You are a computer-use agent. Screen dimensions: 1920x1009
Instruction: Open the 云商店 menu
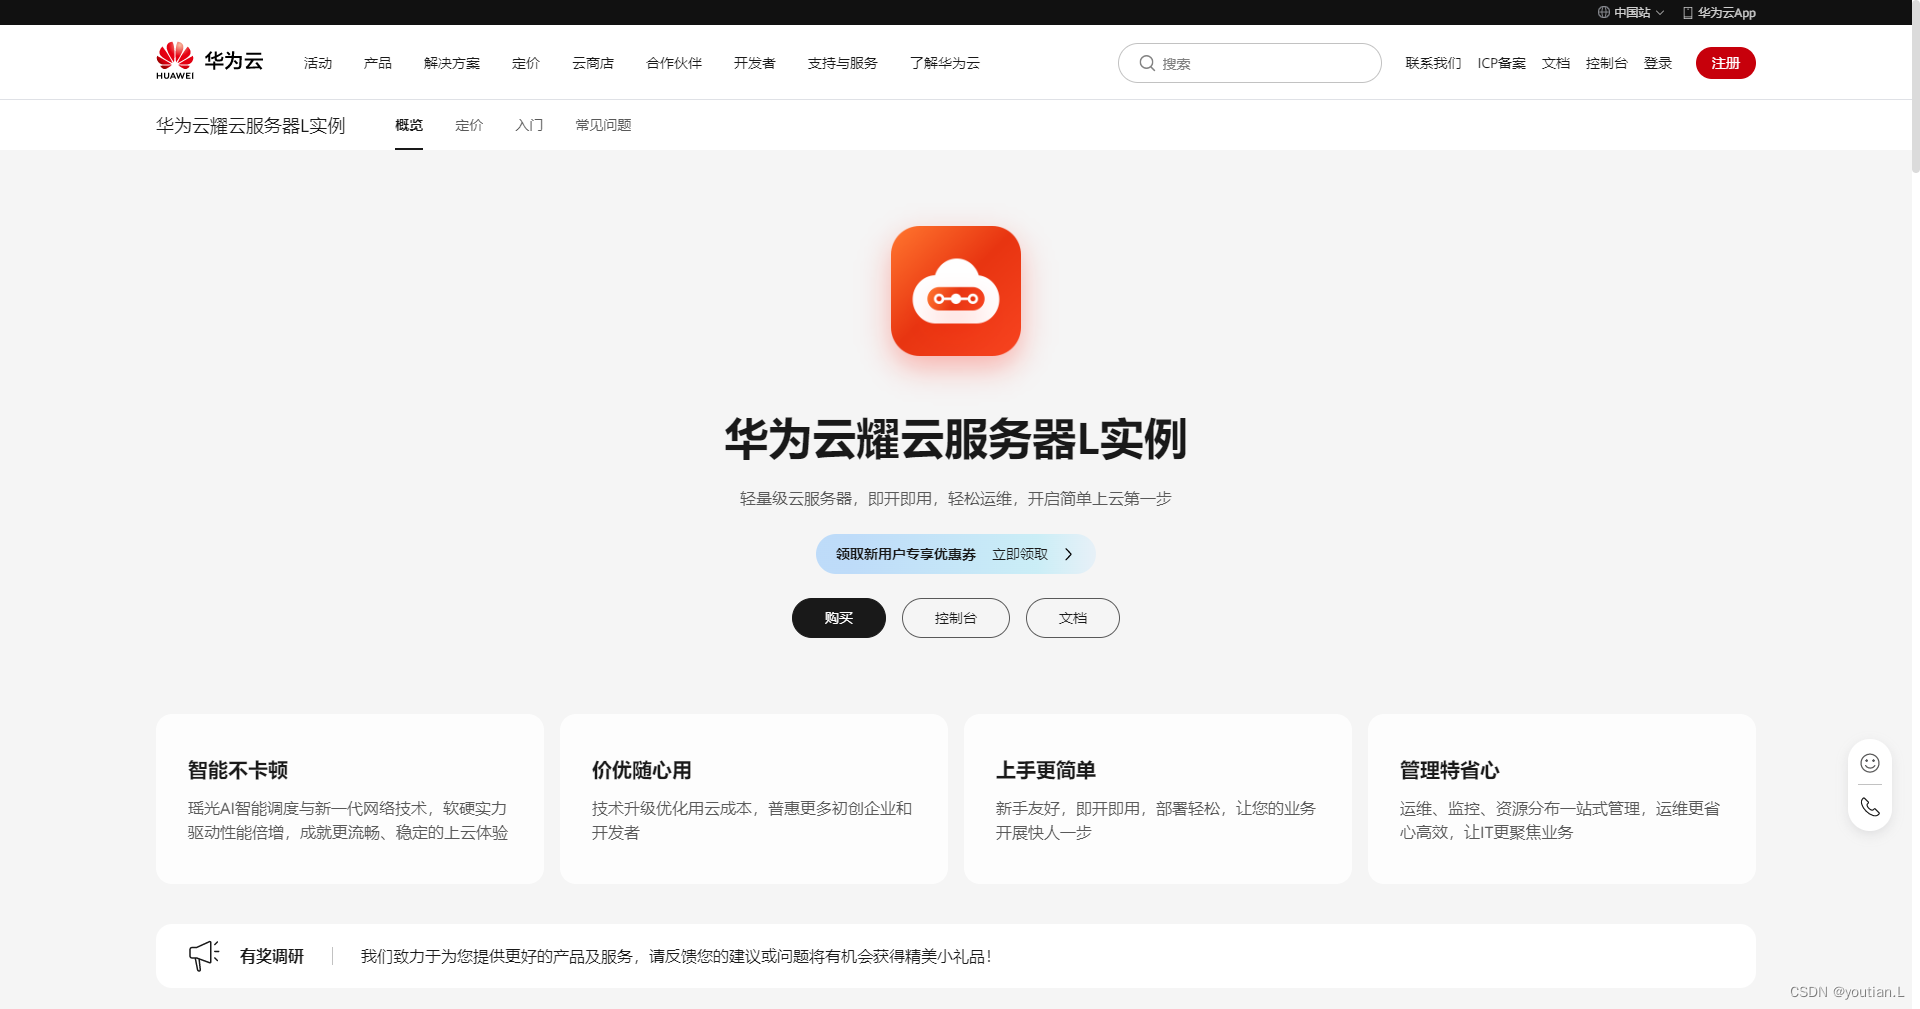(x=593, y=63)
